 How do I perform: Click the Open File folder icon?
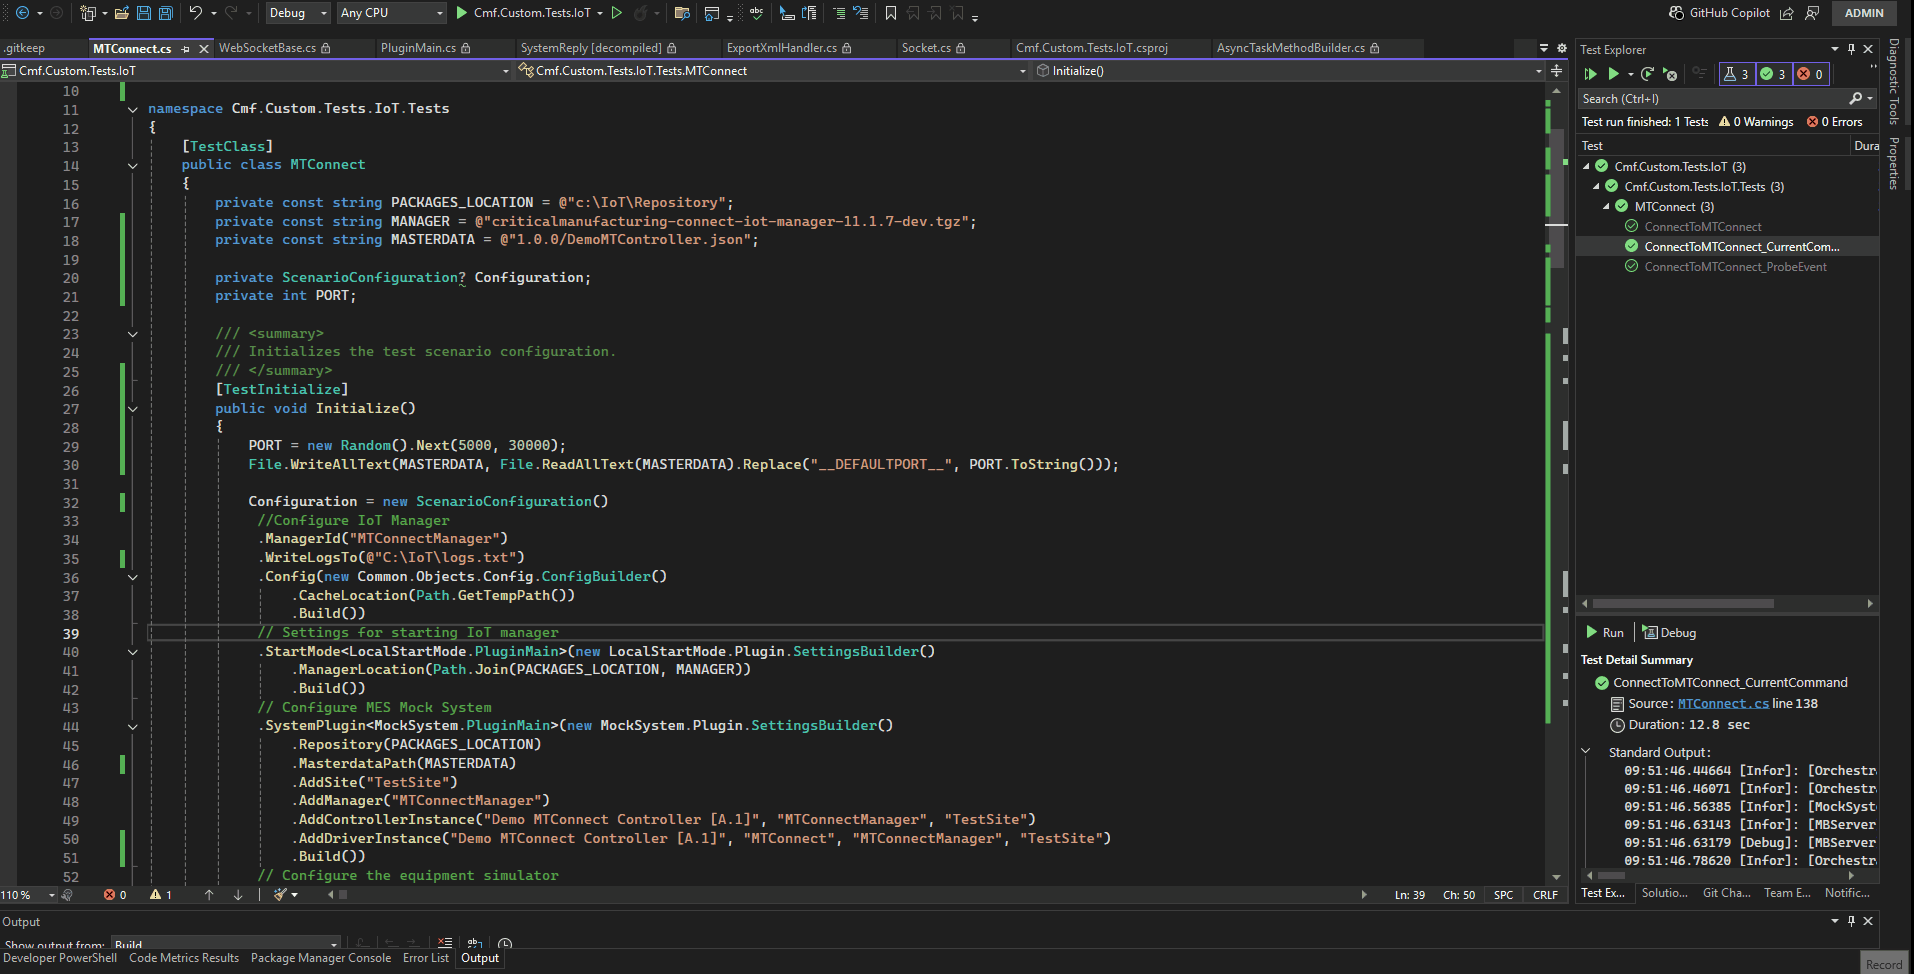click(x=121, y=13)
